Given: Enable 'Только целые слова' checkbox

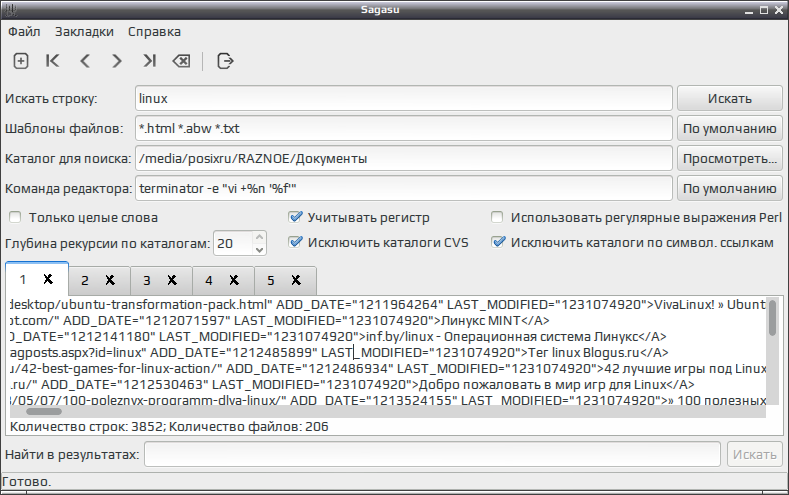Looking at the screenshot, I should (x=15, y=217).
